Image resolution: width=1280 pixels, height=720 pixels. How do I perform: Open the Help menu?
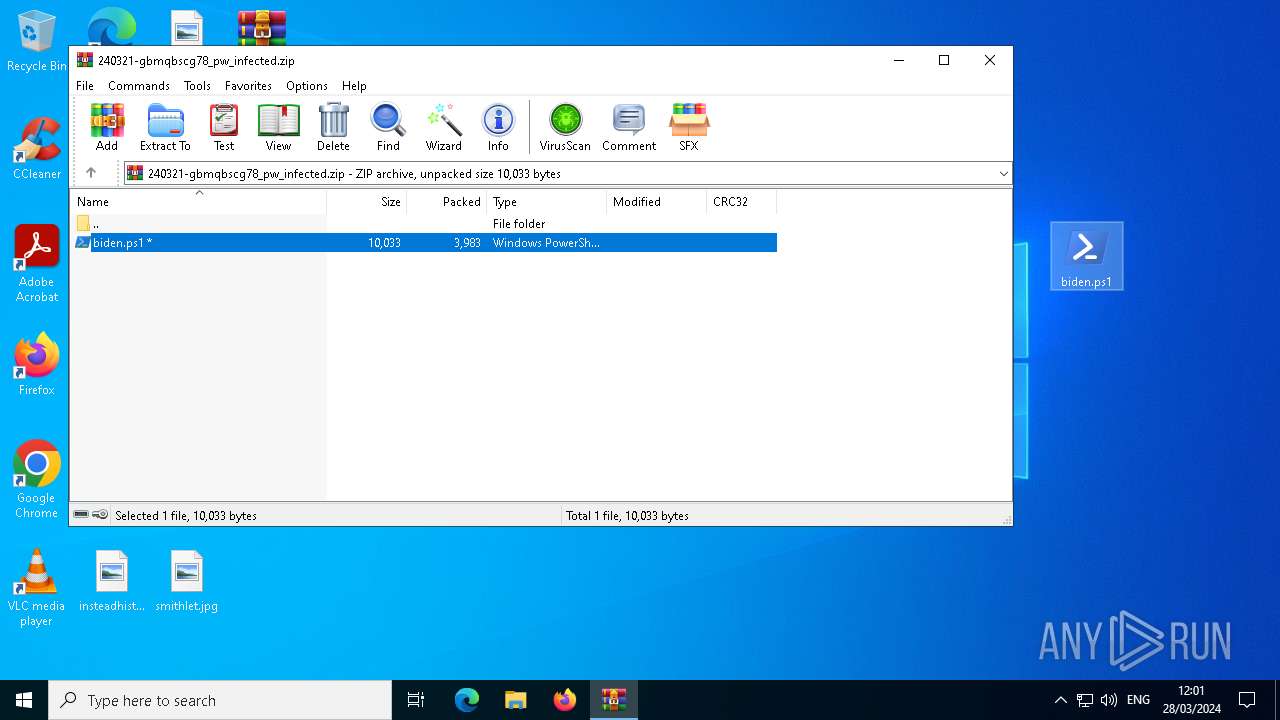pos(354,86)
